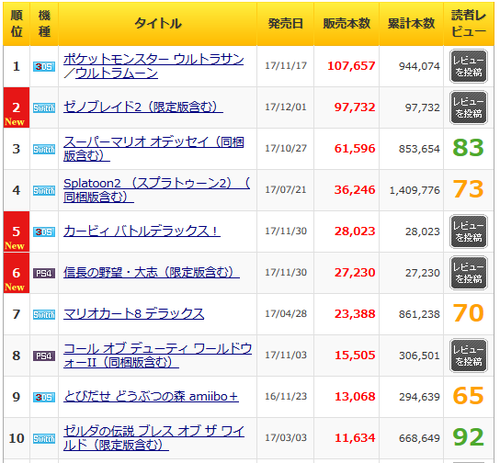Viewport: 500px width, 463px height.
Task: Click the red rank 6 New badge
Action: click(x=16, y=273)
